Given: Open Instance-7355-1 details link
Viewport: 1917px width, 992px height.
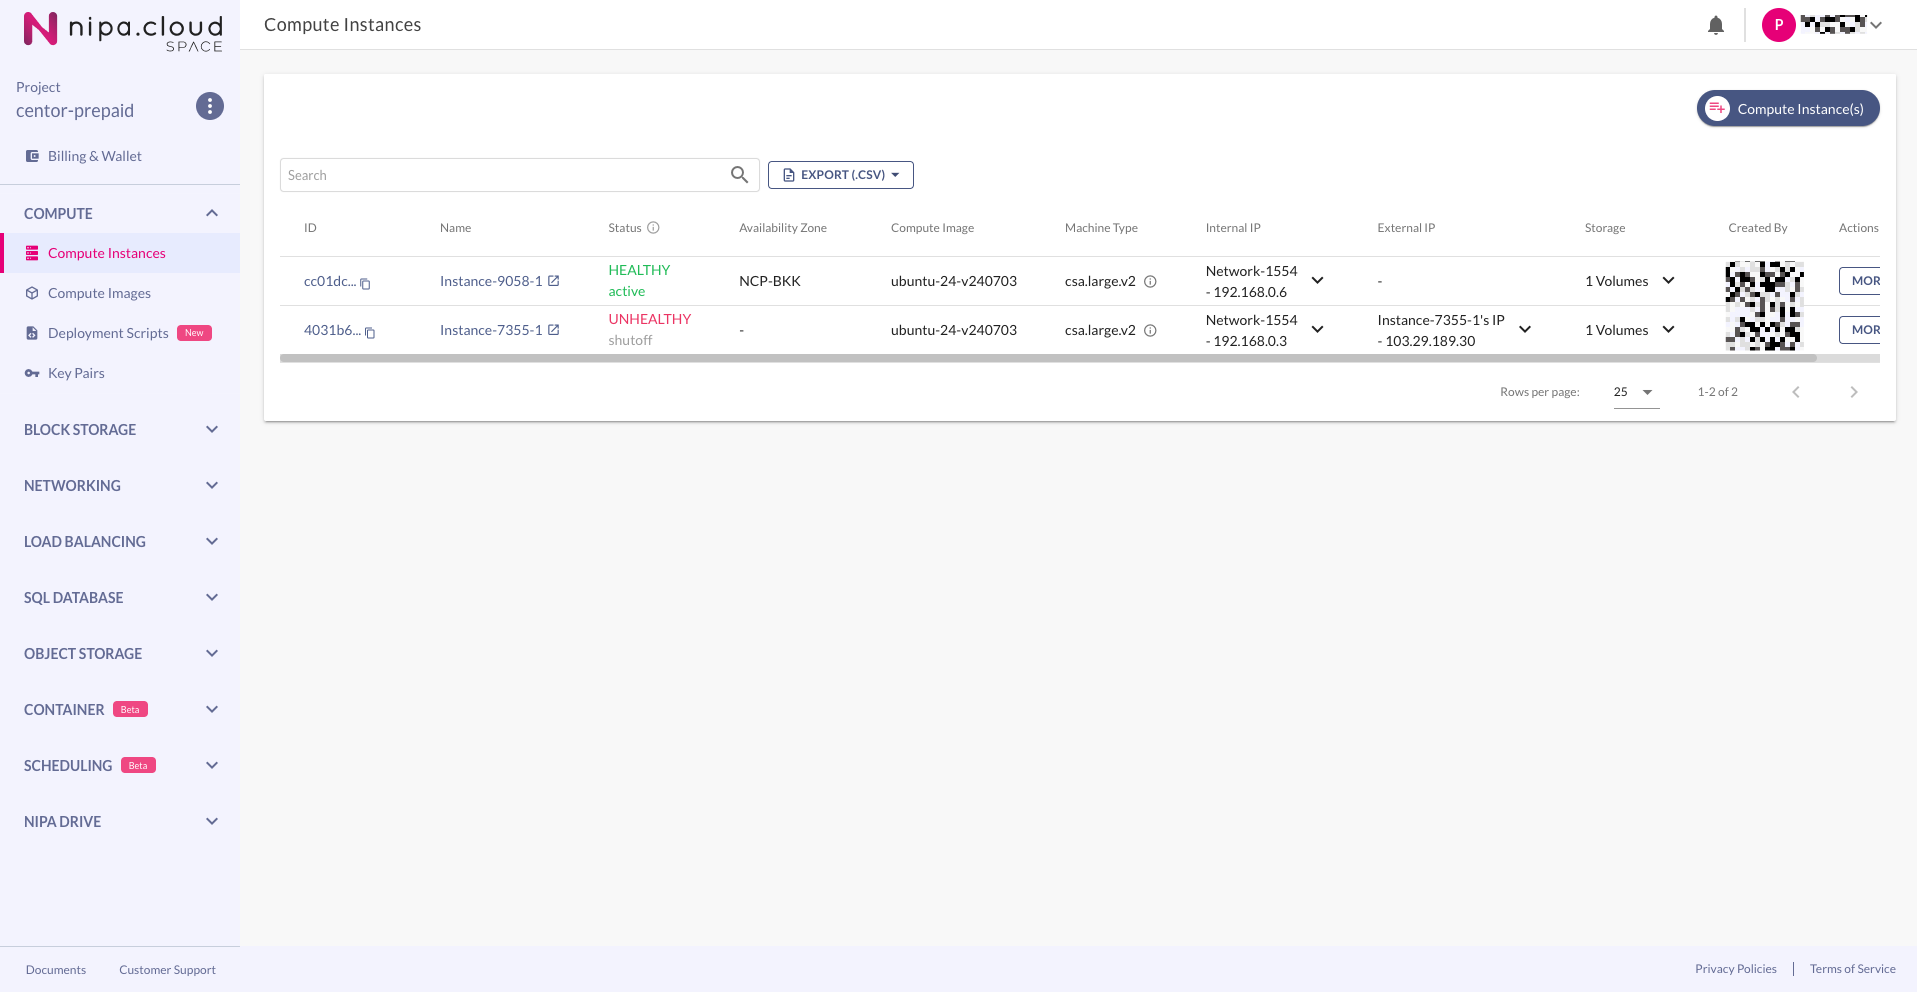Looking at the screenshot, I should point(491,330).
